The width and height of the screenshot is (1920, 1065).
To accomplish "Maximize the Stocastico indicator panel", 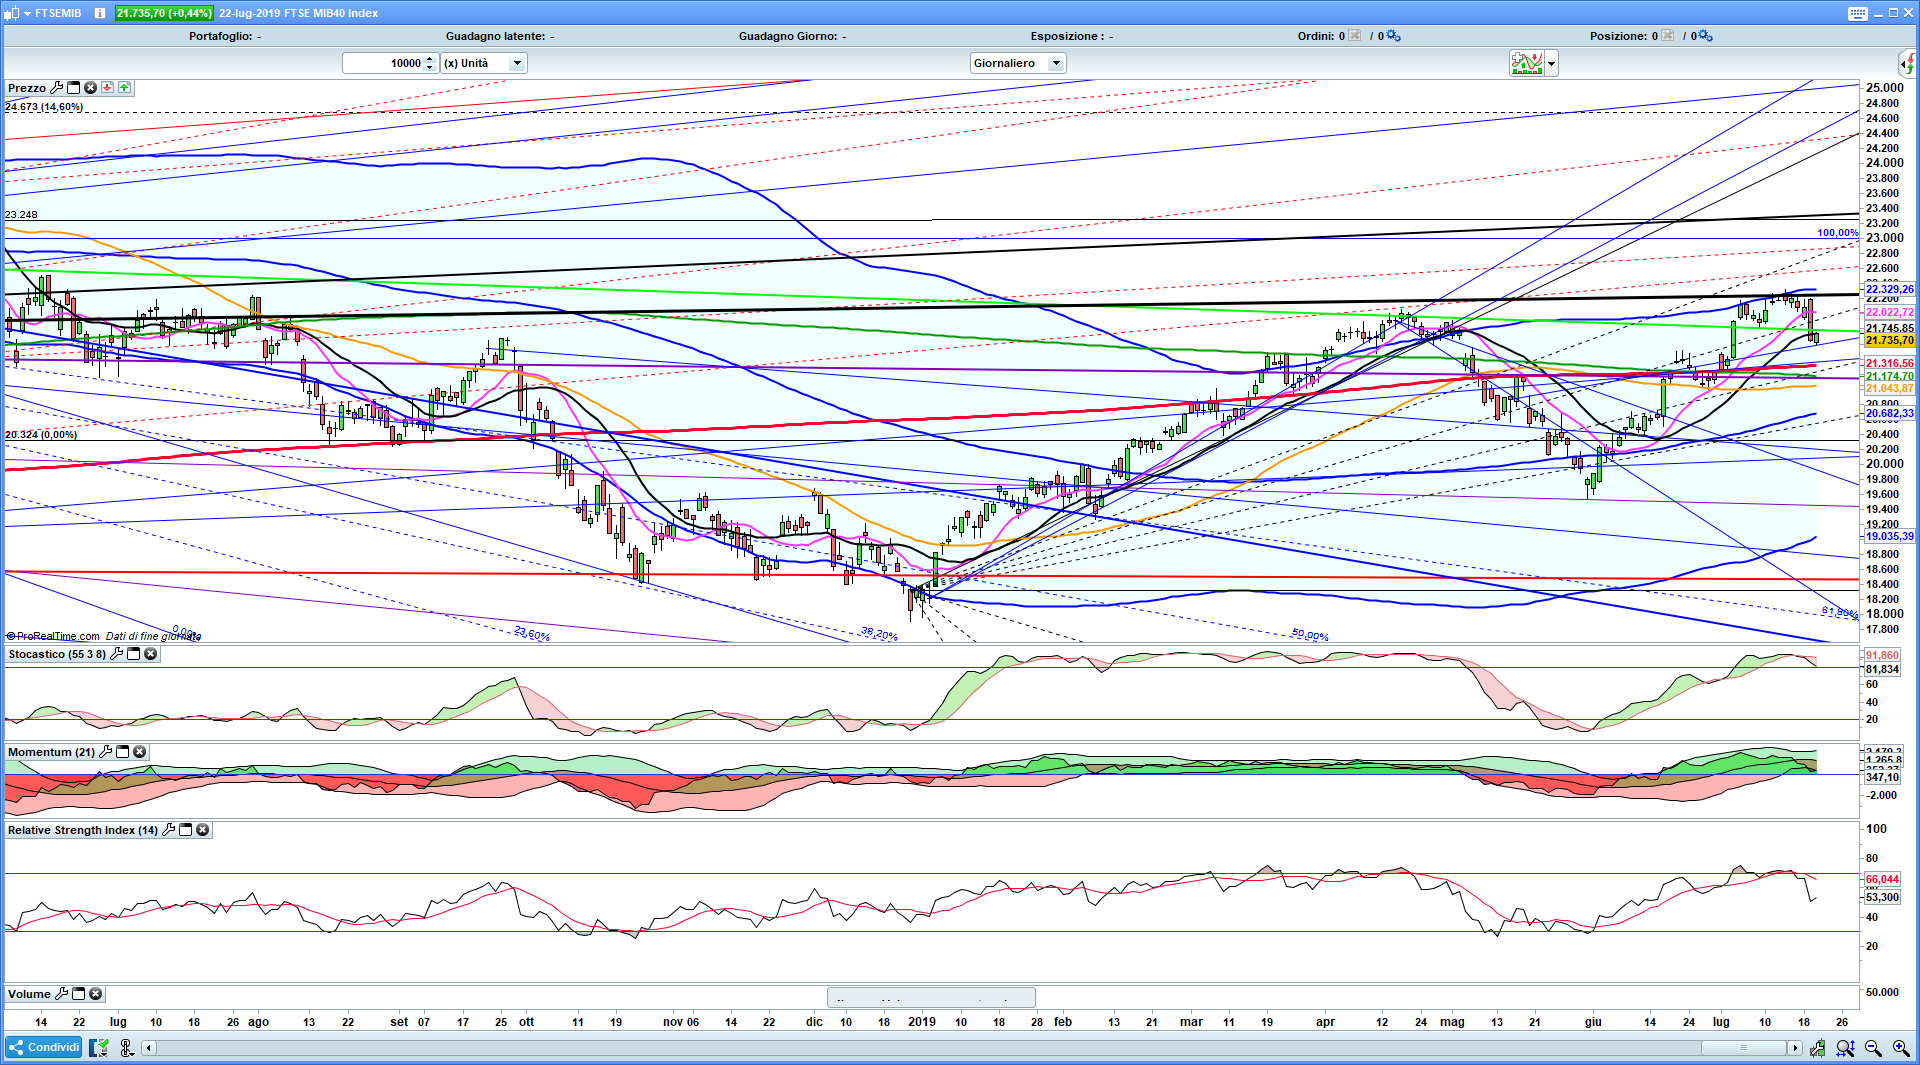I will (x=134, y=654).
